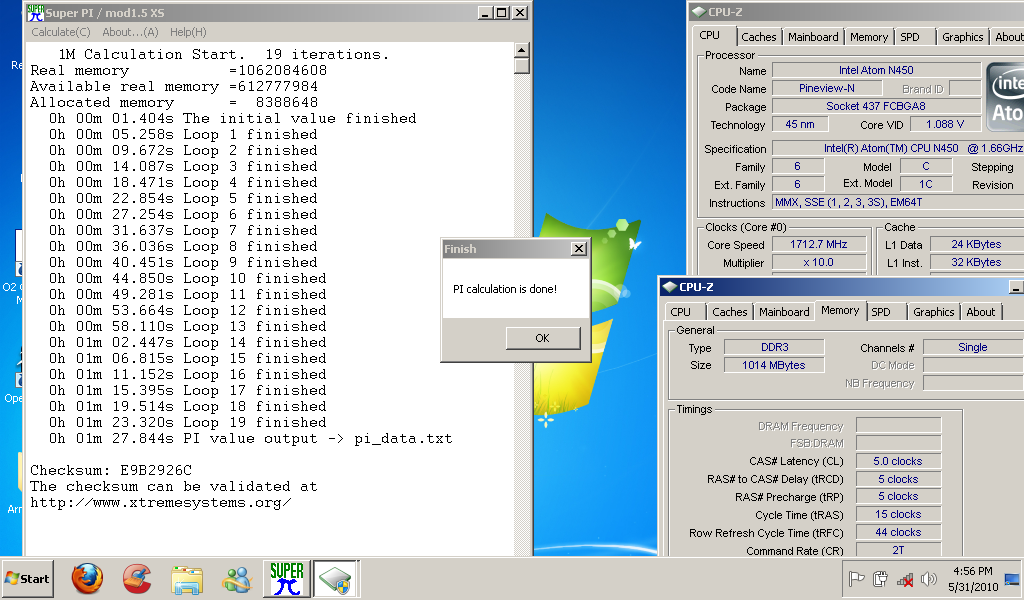
Task: Click the Super PI title bar icon
Action: tap(35, 12)
